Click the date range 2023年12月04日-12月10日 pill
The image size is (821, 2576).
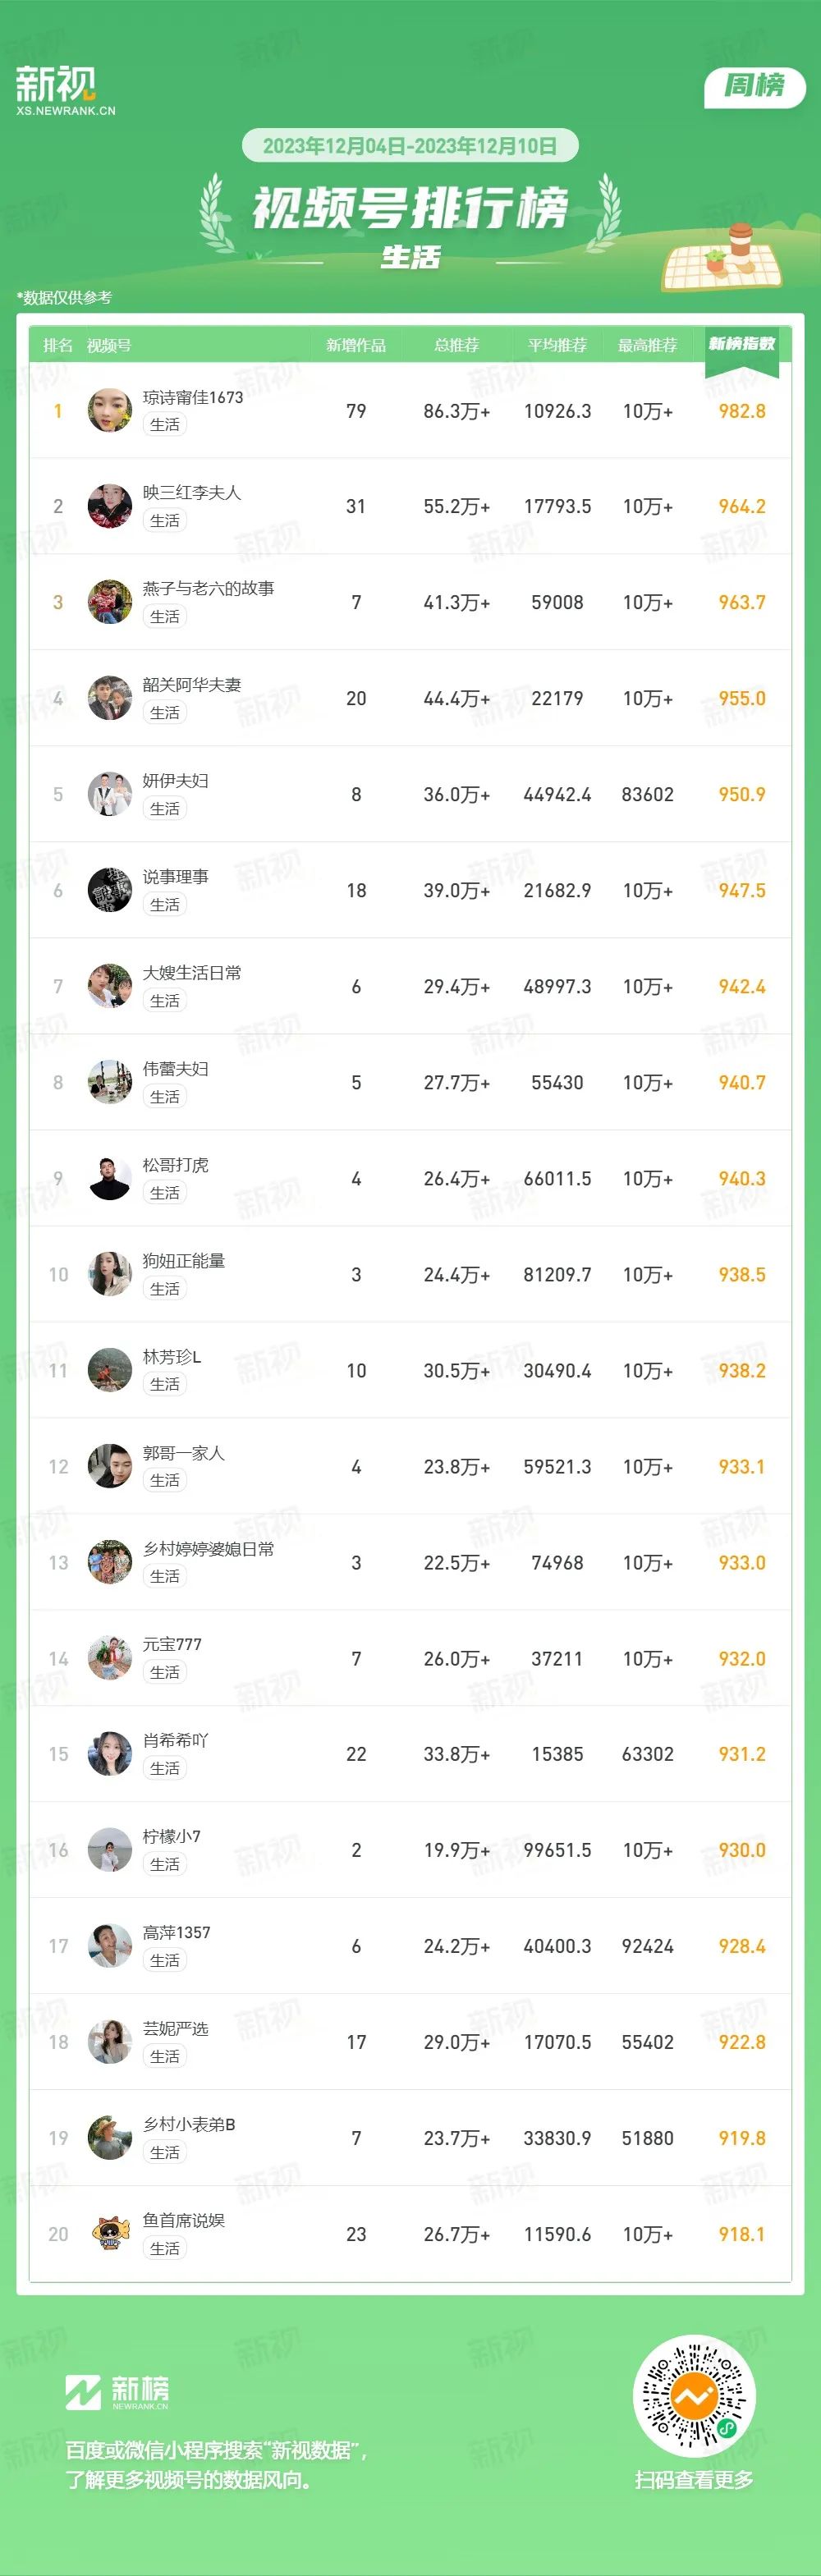(410, 146)
